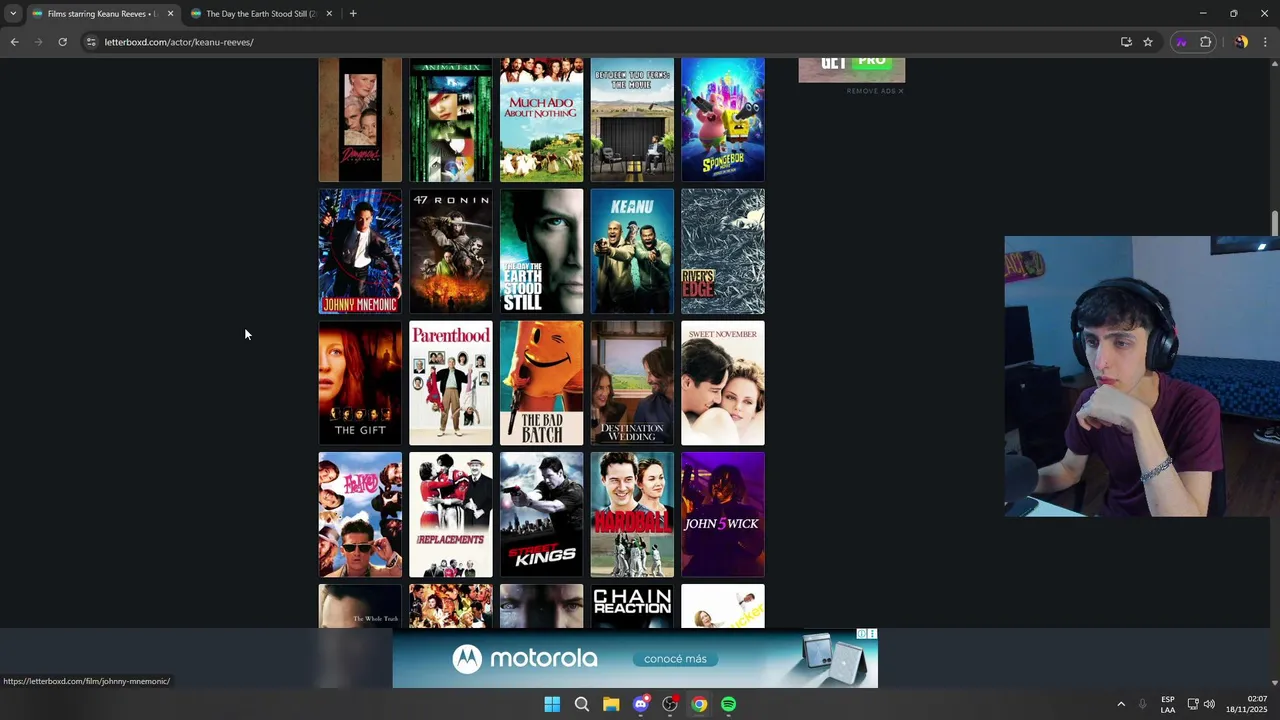Open the network icon in system tray

[x=1192, y=704]
